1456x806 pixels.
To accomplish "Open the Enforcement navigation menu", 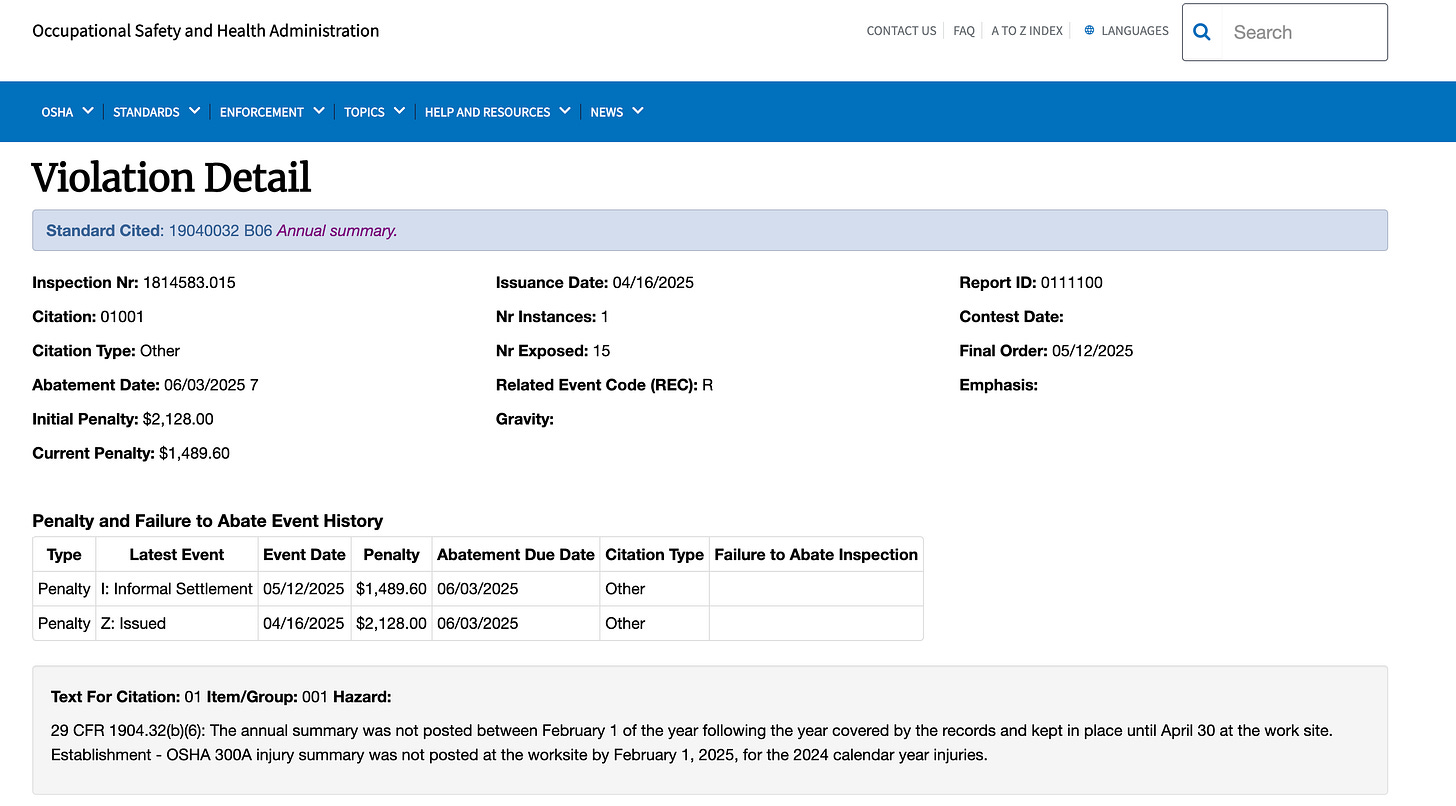I will point(262,112).
